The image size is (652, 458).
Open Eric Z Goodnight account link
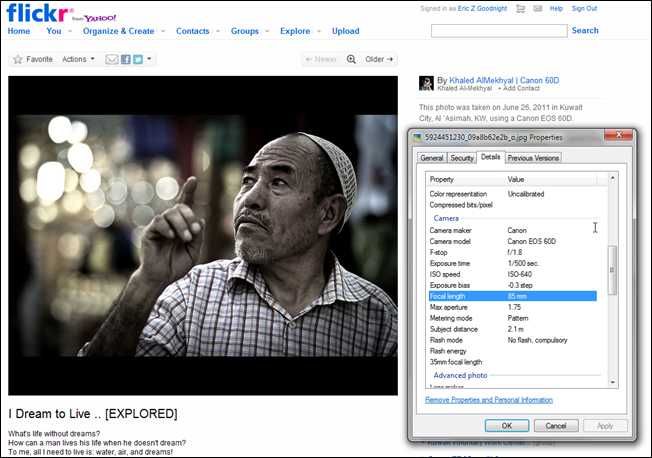pyautogui.click(x=482, y=8)
